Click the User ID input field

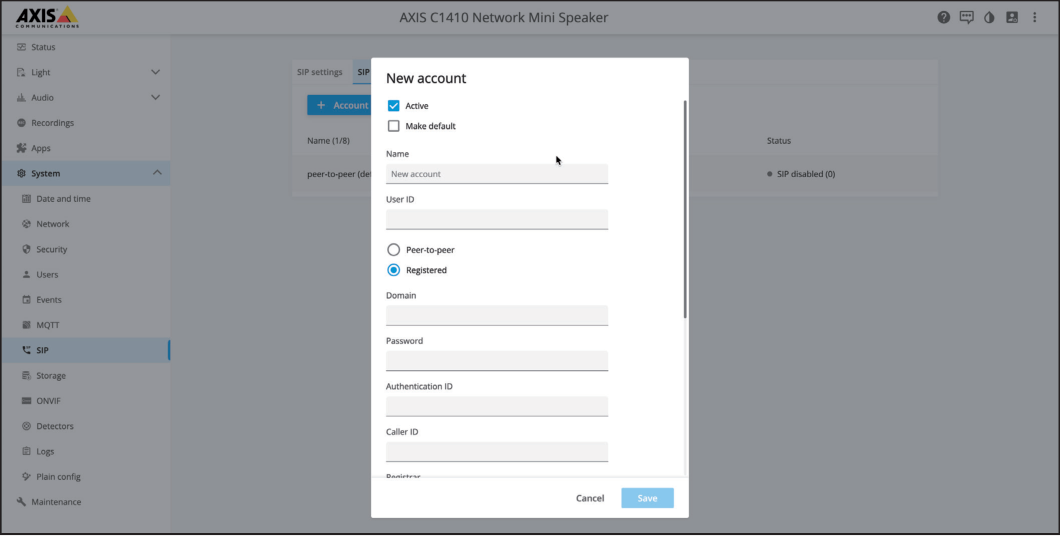click(x=497, y=219)
